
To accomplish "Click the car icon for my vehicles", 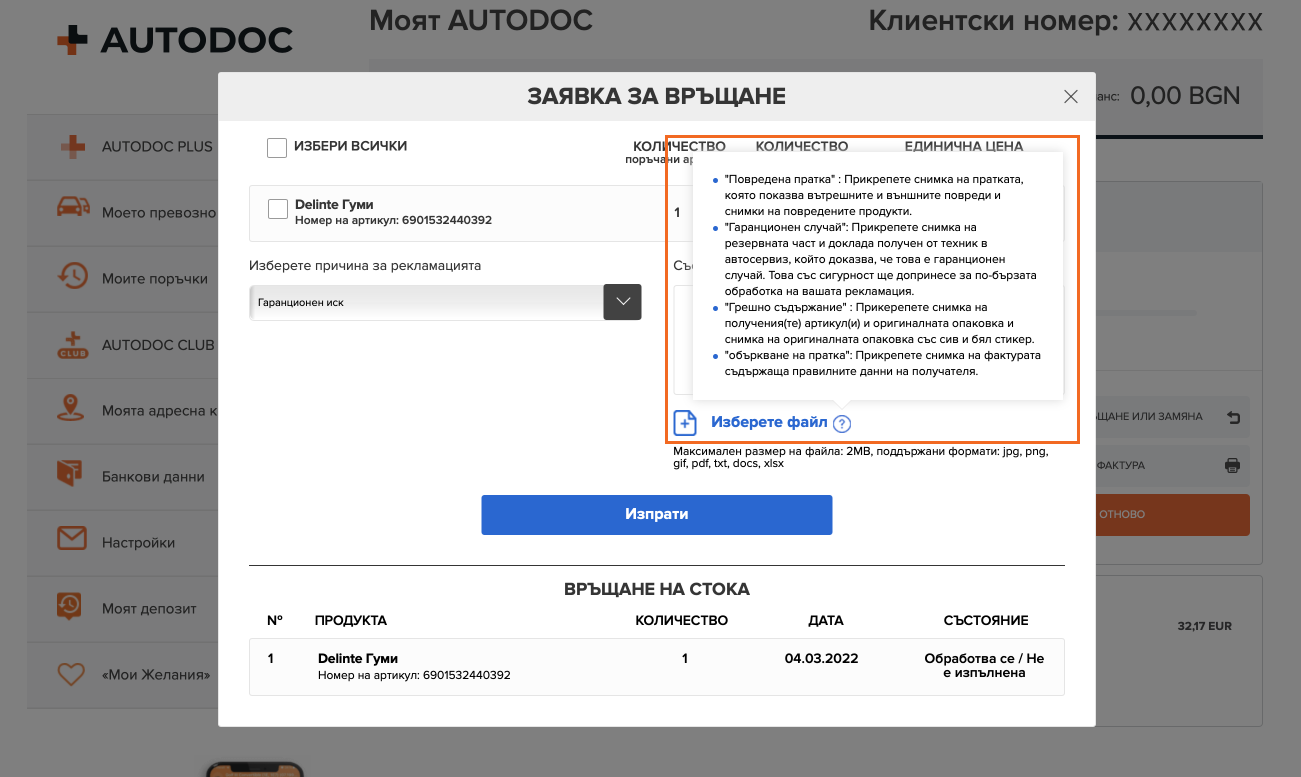I will [x=71, y=209].
